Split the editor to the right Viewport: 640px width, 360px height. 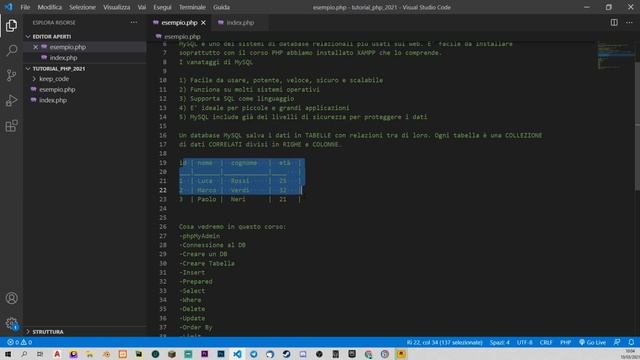click(614, 22)
